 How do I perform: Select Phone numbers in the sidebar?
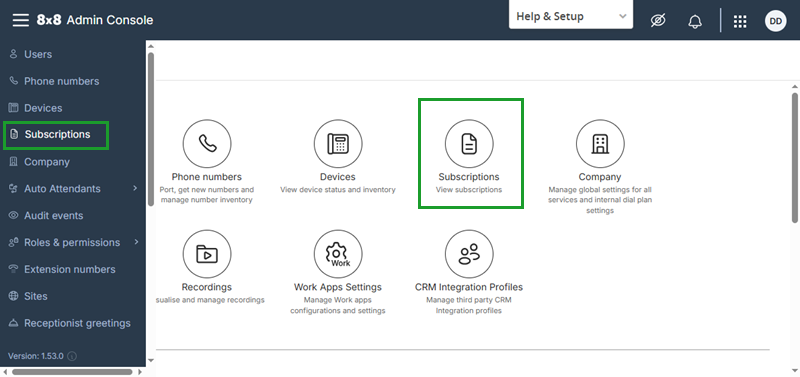tap(62, 81)
